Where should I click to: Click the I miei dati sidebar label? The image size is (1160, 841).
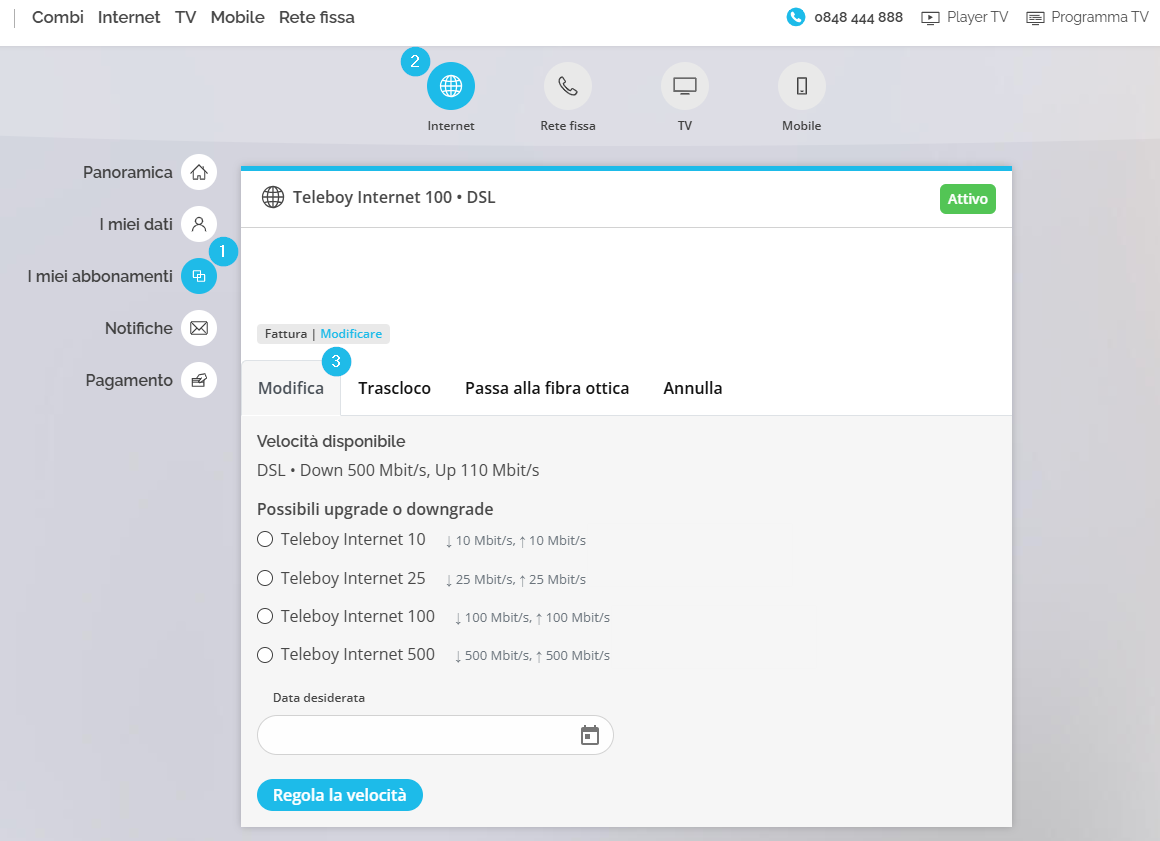click(x=136, y=224)
